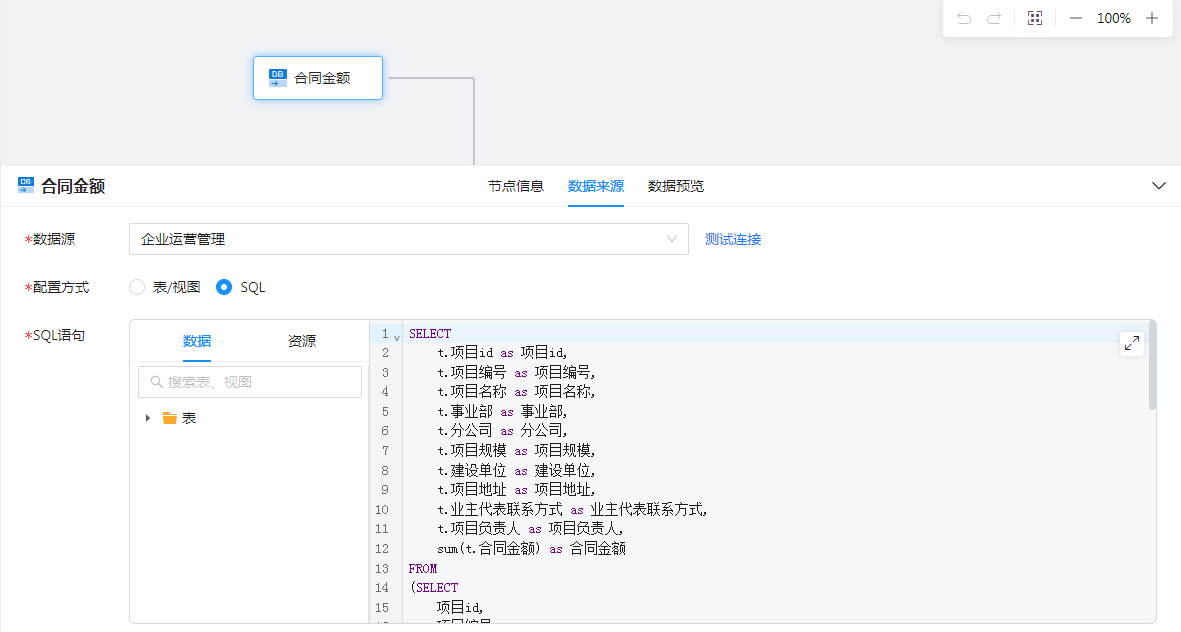This screenshot has height=632, width=1181.
Task: Switch to the 节点信息 tab
Action: click(x=516, y=186)
